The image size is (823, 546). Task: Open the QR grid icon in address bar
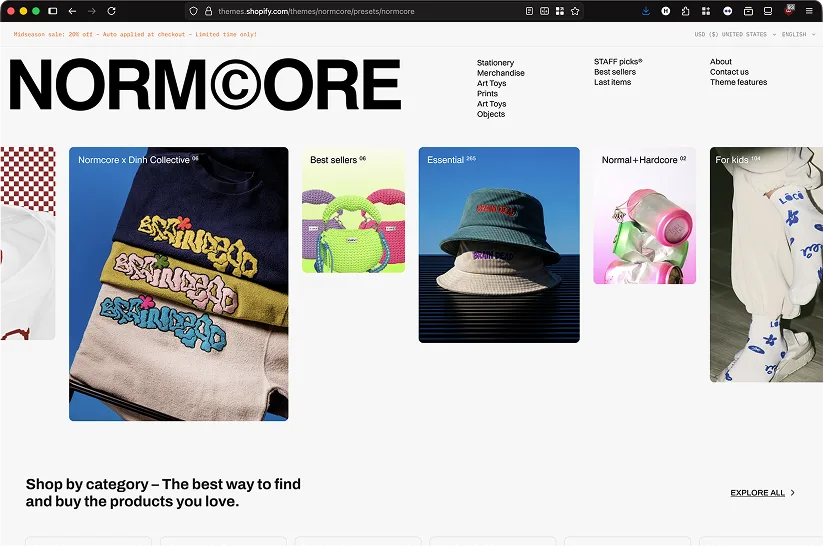click(560, 11)
